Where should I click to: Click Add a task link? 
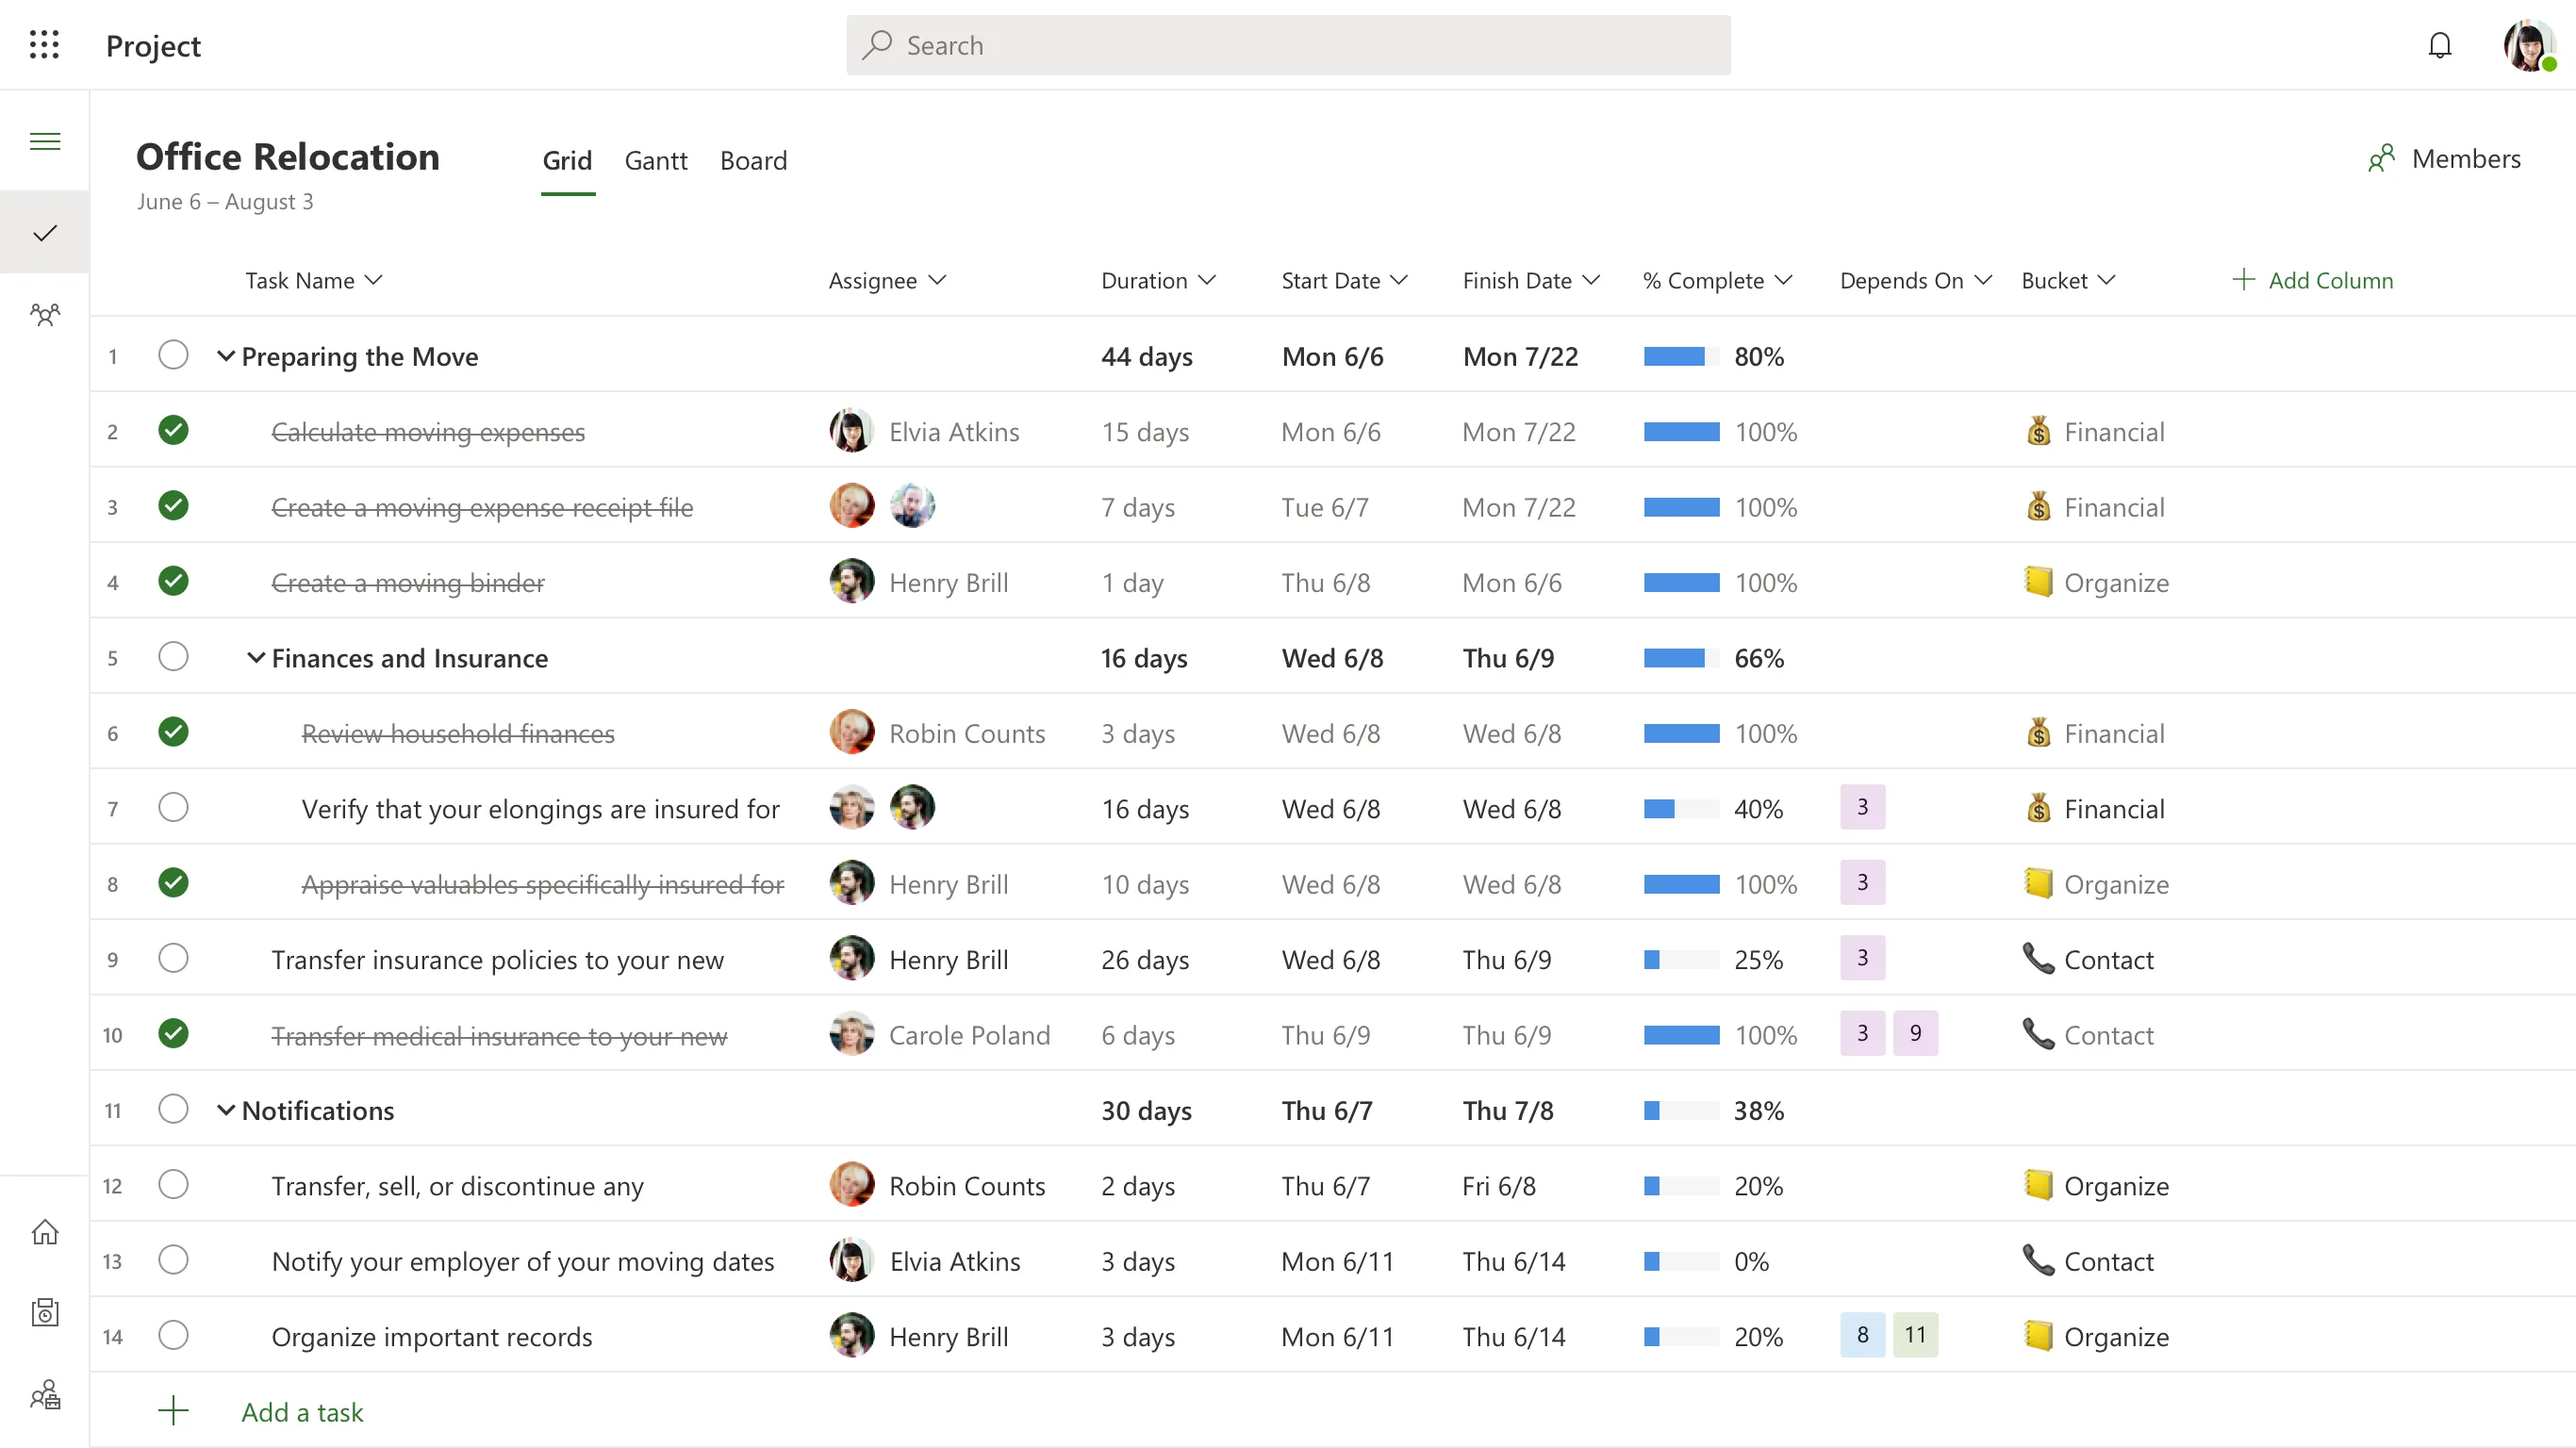[302, 1412]
